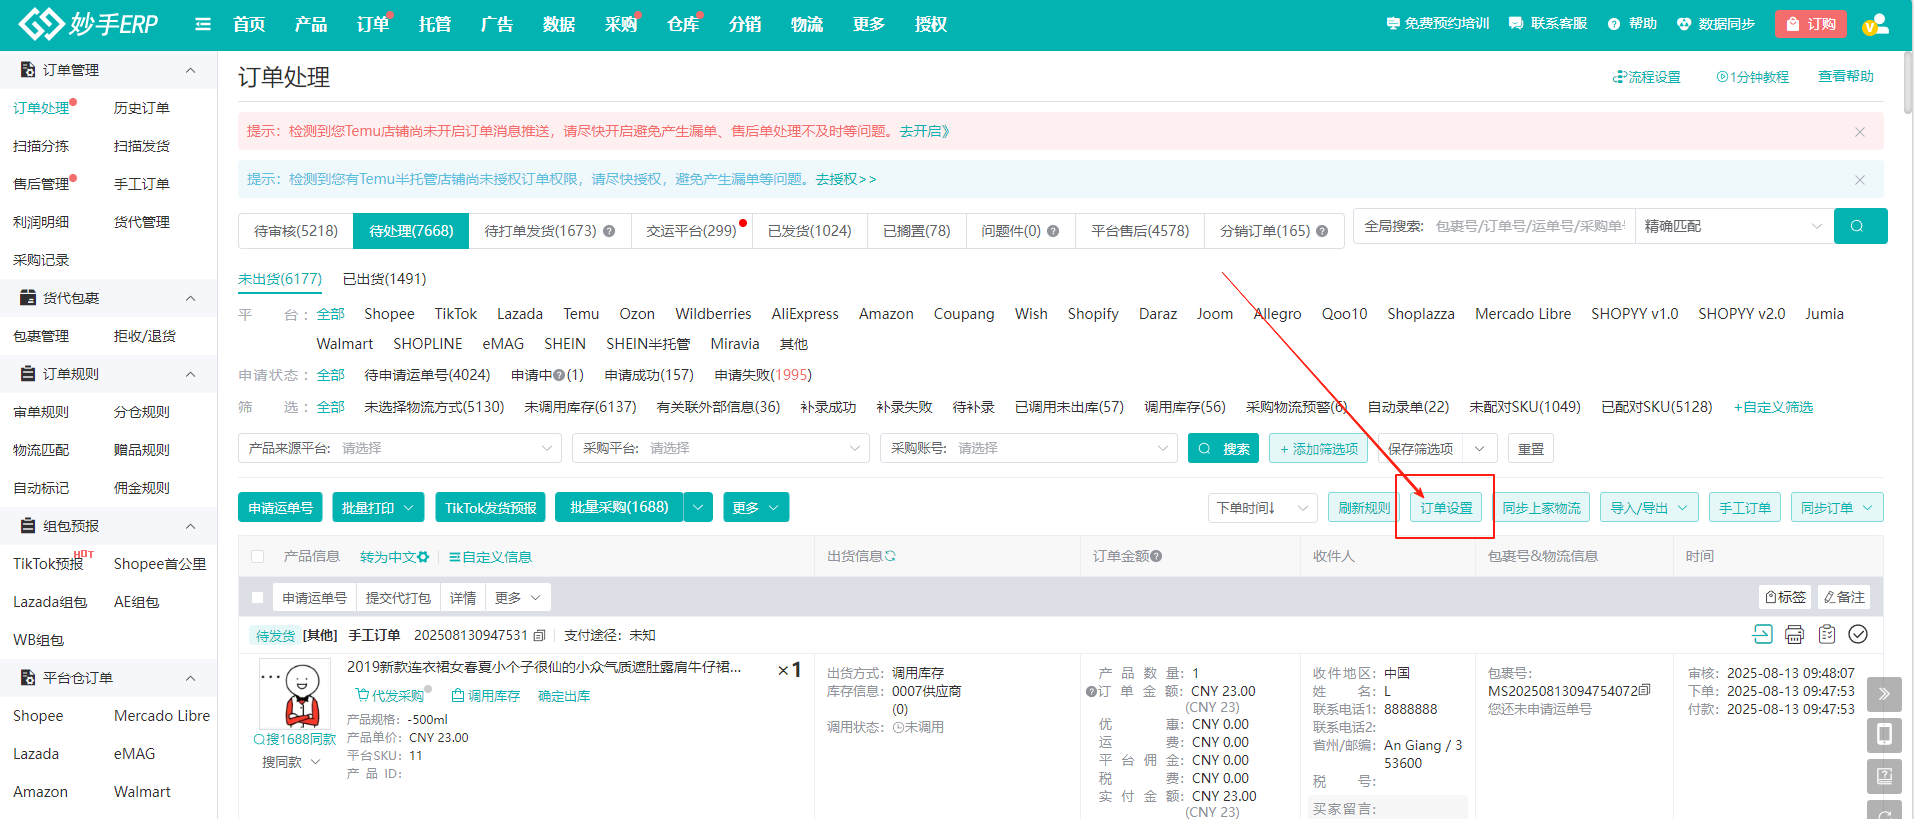Image resolution: width=1914 pixels, height=819 pixels.
Task: Click 数据同步 in the top bar
Action: [x=1716, y=24]
